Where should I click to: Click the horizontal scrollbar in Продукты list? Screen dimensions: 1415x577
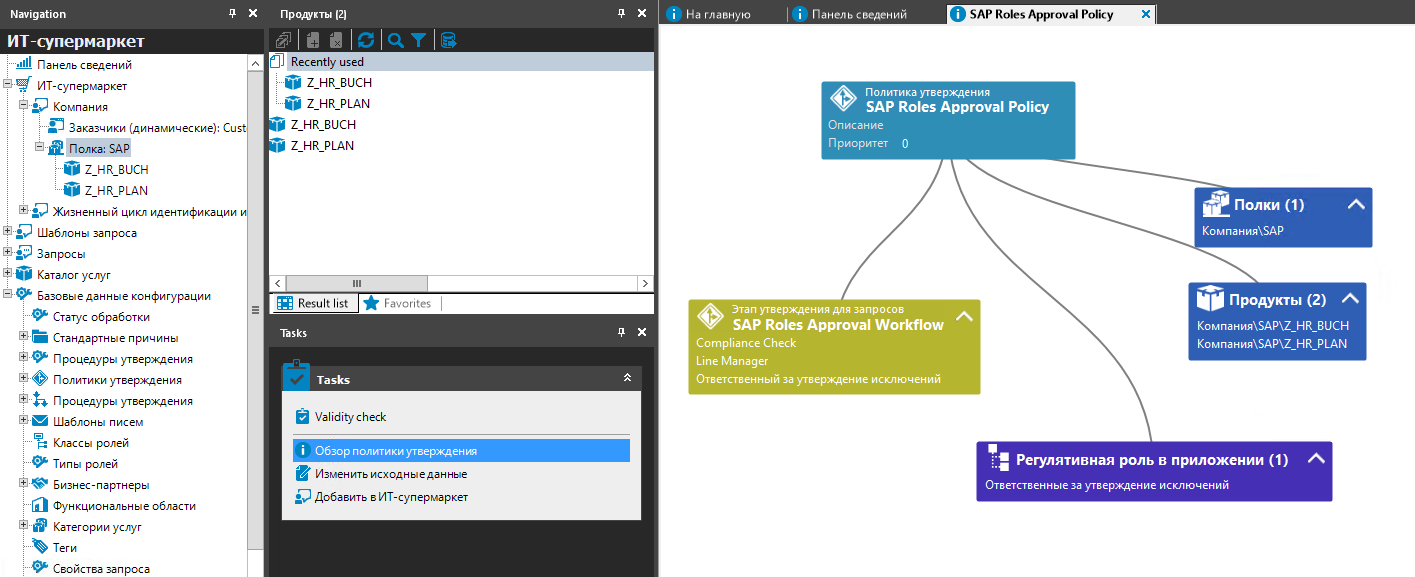pos(356,283)
